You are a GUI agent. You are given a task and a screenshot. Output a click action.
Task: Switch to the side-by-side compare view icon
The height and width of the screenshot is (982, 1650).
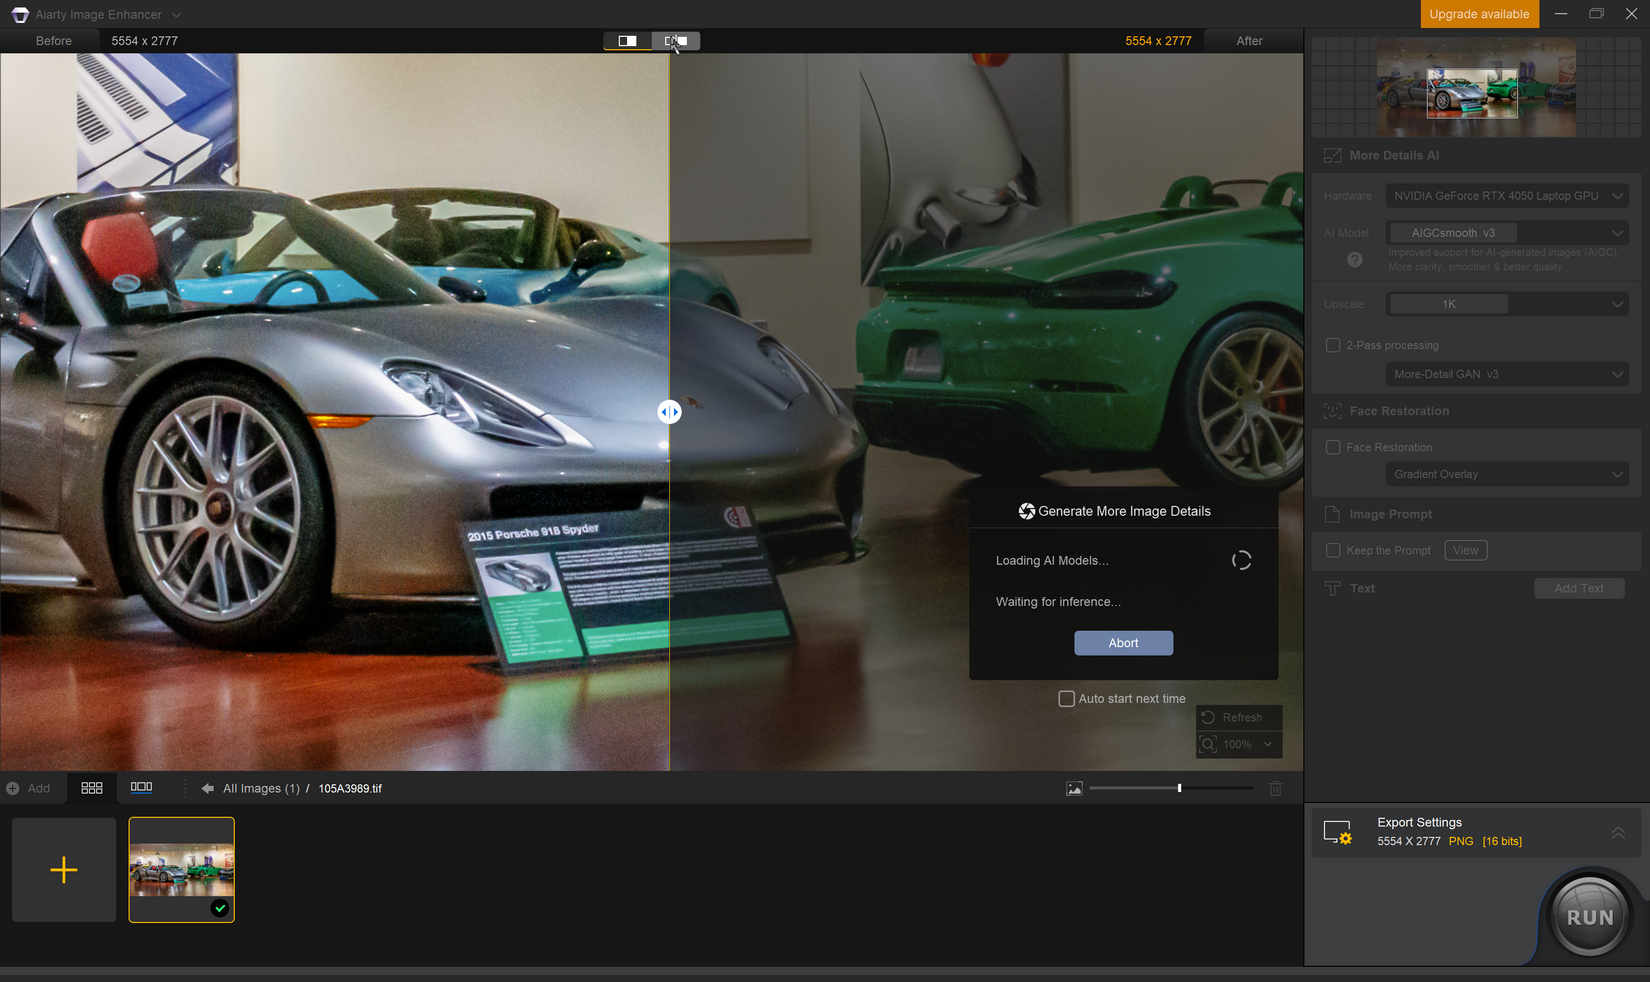676,41
